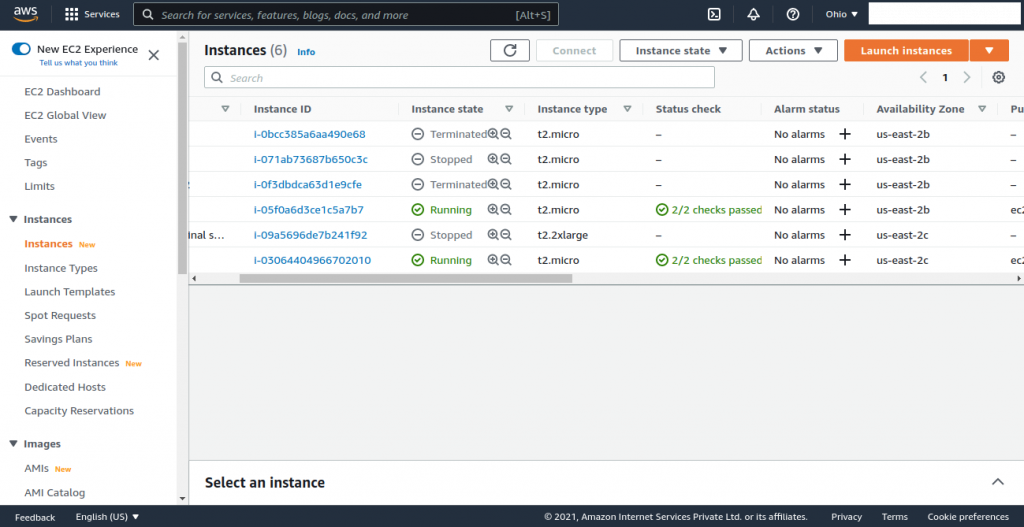1024x527 pixels.
Task: Open instance i-09a5696de7b241f92 link
Action: click(311, 235)
